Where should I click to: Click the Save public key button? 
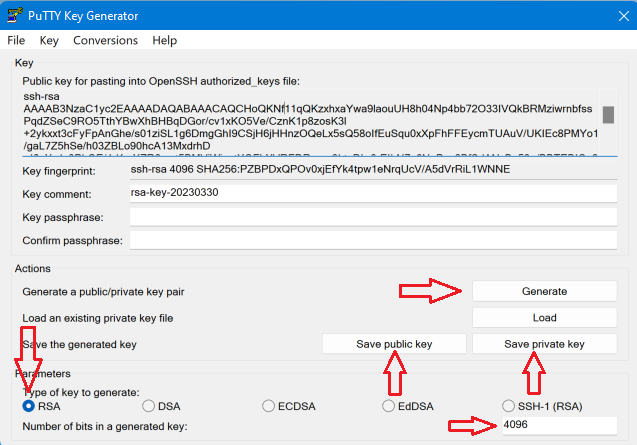[394, 344]
